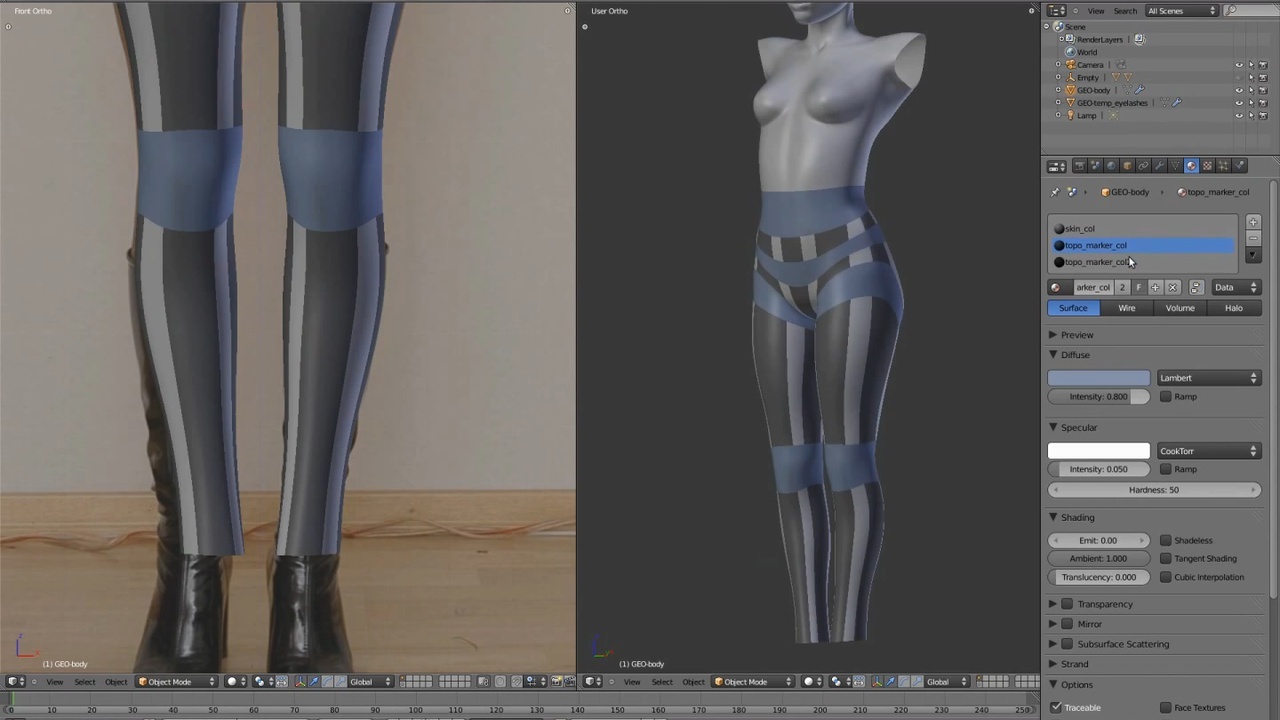Toggle visibility eye for Camera in outliner
This screenshot has width=1280, height=720.
(1239, 65)
